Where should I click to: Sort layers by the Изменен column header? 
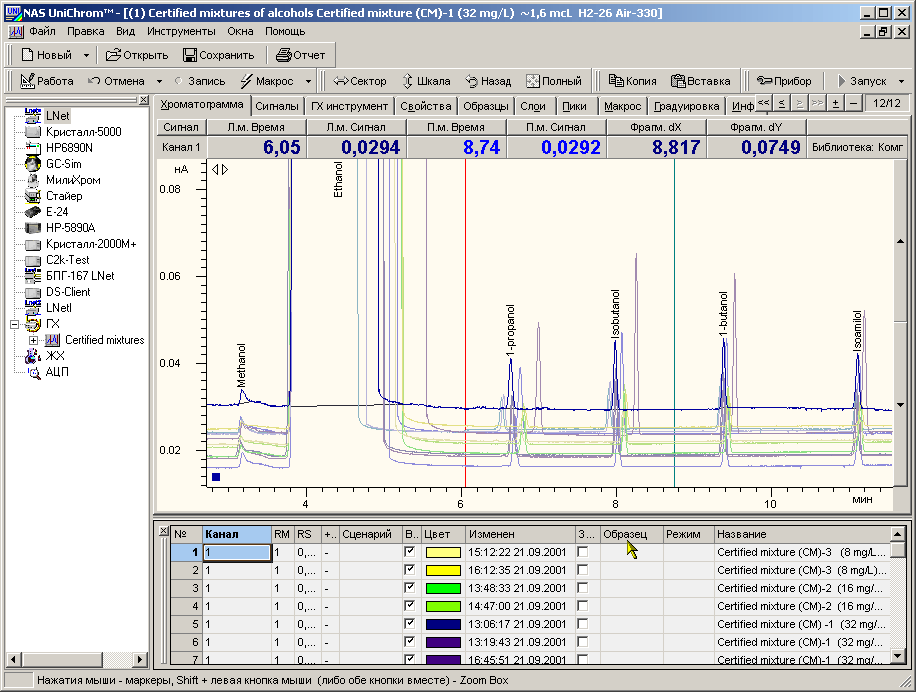tap(521, 534)
